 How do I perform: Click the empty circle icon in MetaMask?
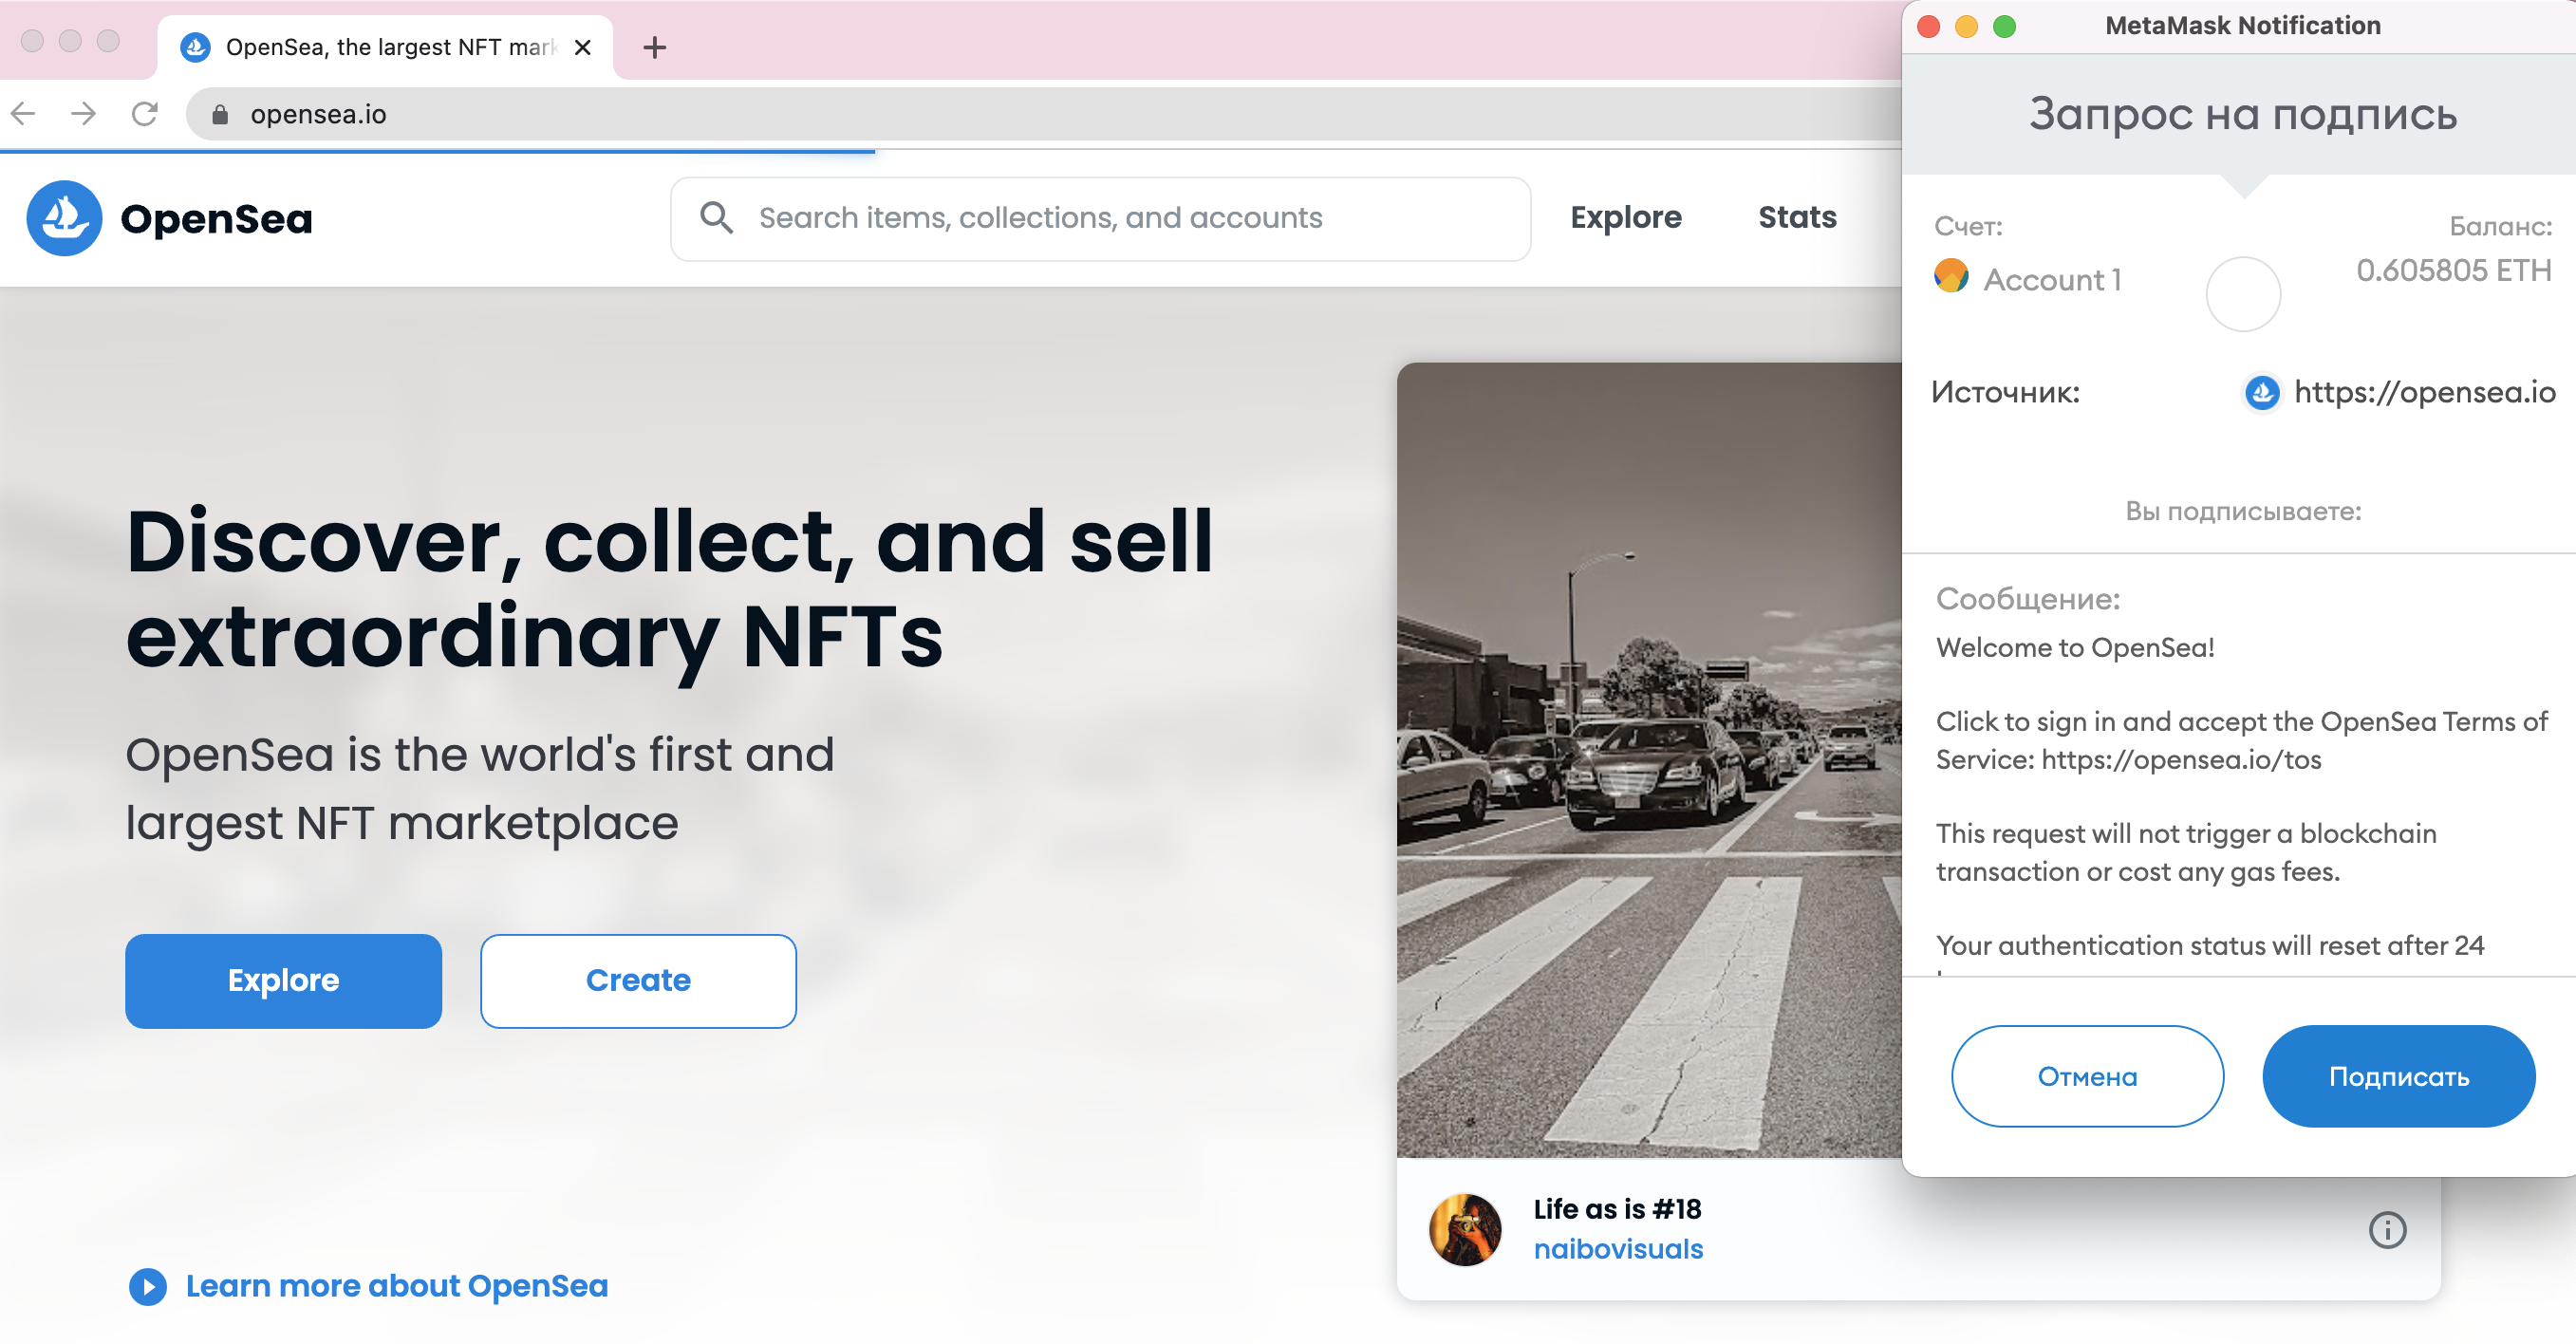[x=2243, y=293]
